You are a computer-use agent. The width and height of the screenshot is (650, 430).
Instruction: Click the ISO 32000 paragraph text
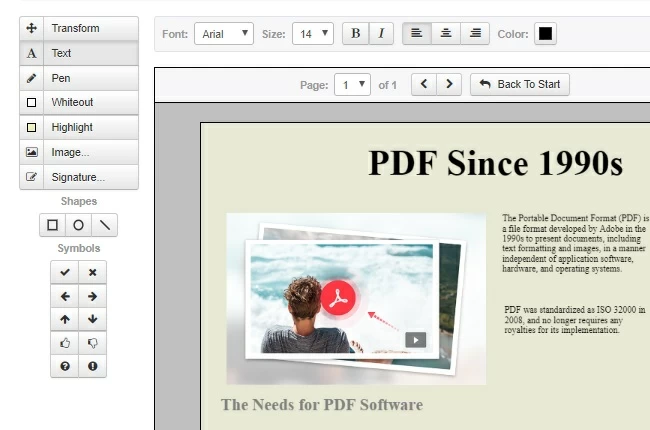[575, 320]
